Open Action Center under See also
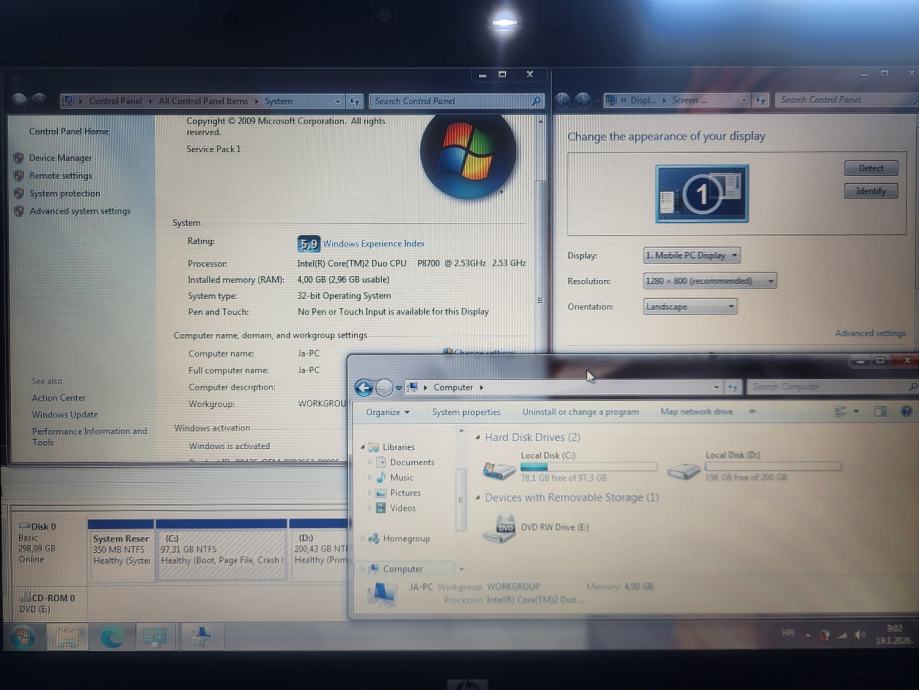Screen dimensions: 919x690 coord(59,397)
